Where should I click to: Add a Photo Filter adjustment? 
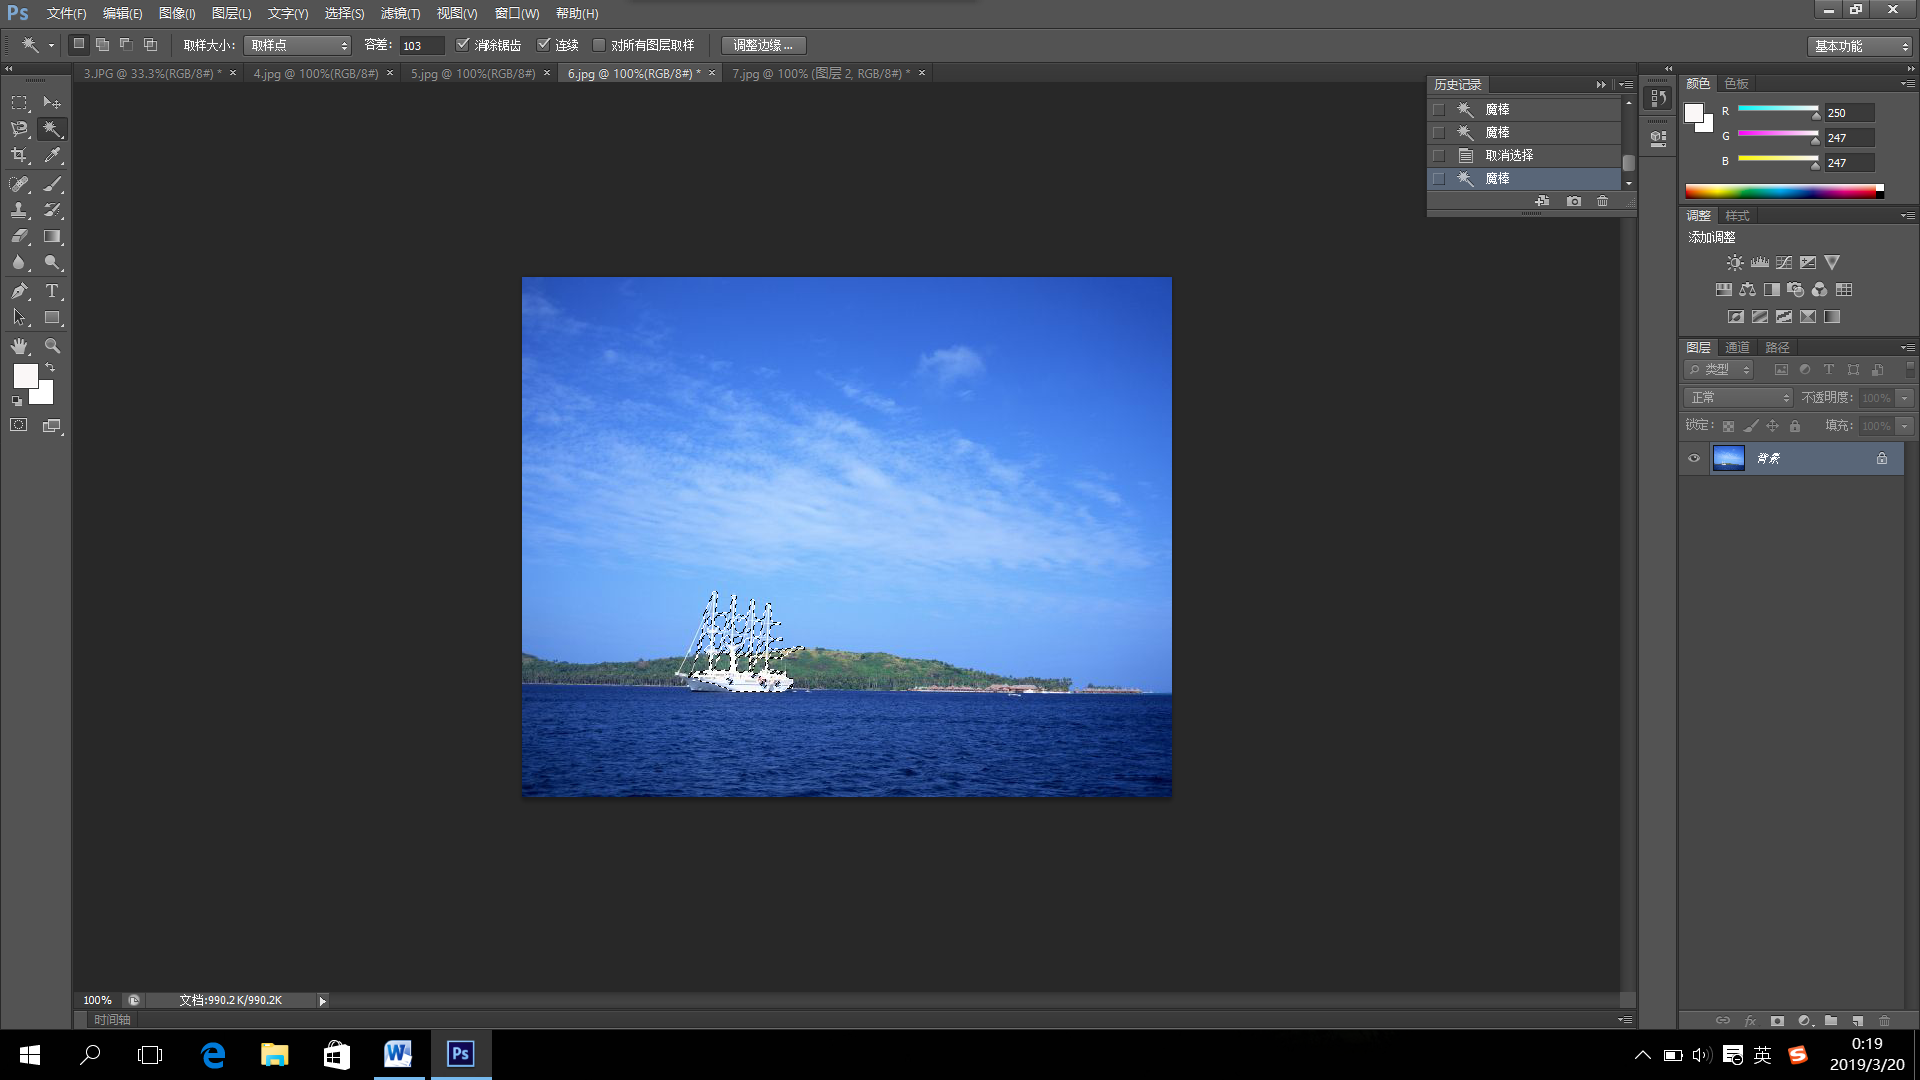[x=1796, y=290]
